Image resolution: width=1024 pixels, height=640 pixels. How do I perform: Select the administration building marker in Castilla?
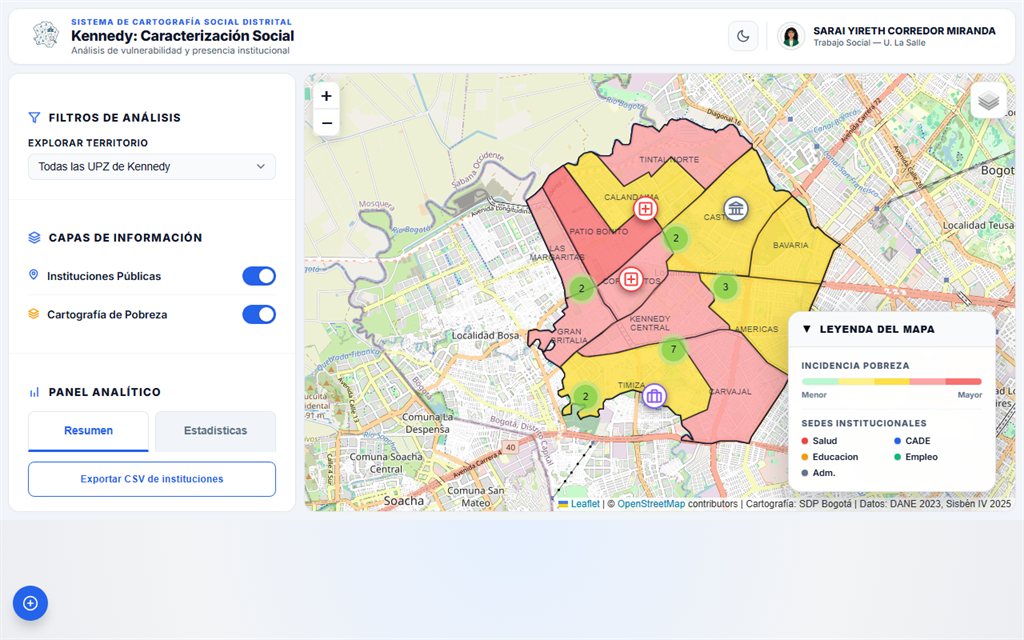[x=736, y=209]
